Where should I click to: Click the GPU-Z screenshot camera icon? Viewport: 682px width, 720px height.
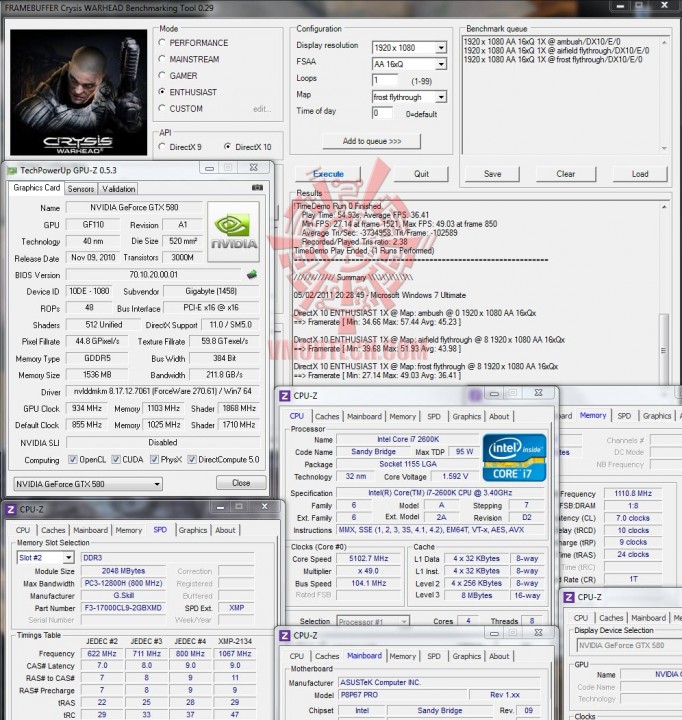point(257,187)
